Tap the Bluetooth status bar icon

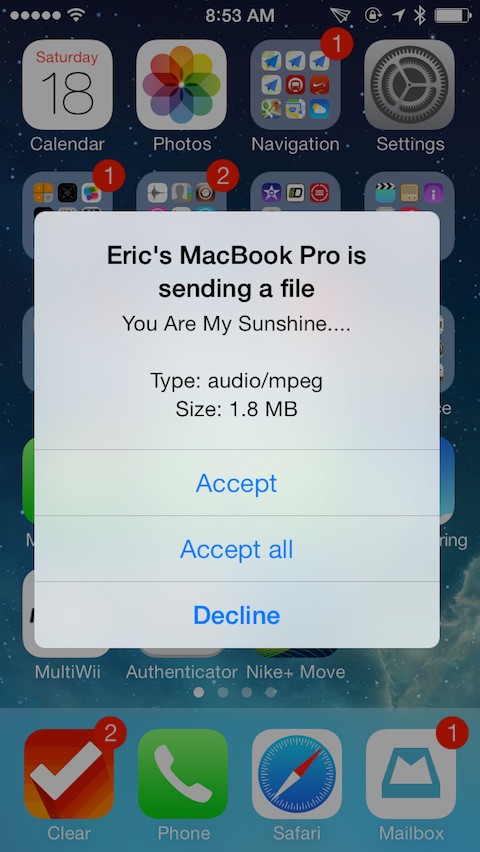pos(419,15)
